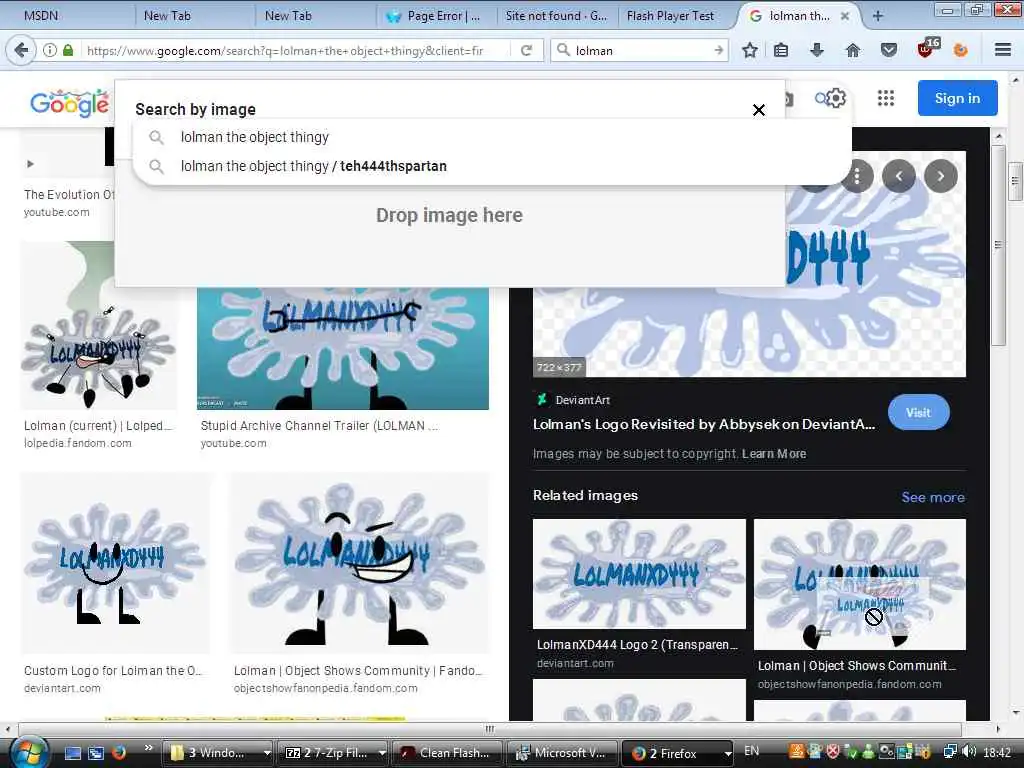This screenshot has height=768, width=1024.
Task: Click Windows Start orb
Action: pyautogui.click(x=27, y=752)
